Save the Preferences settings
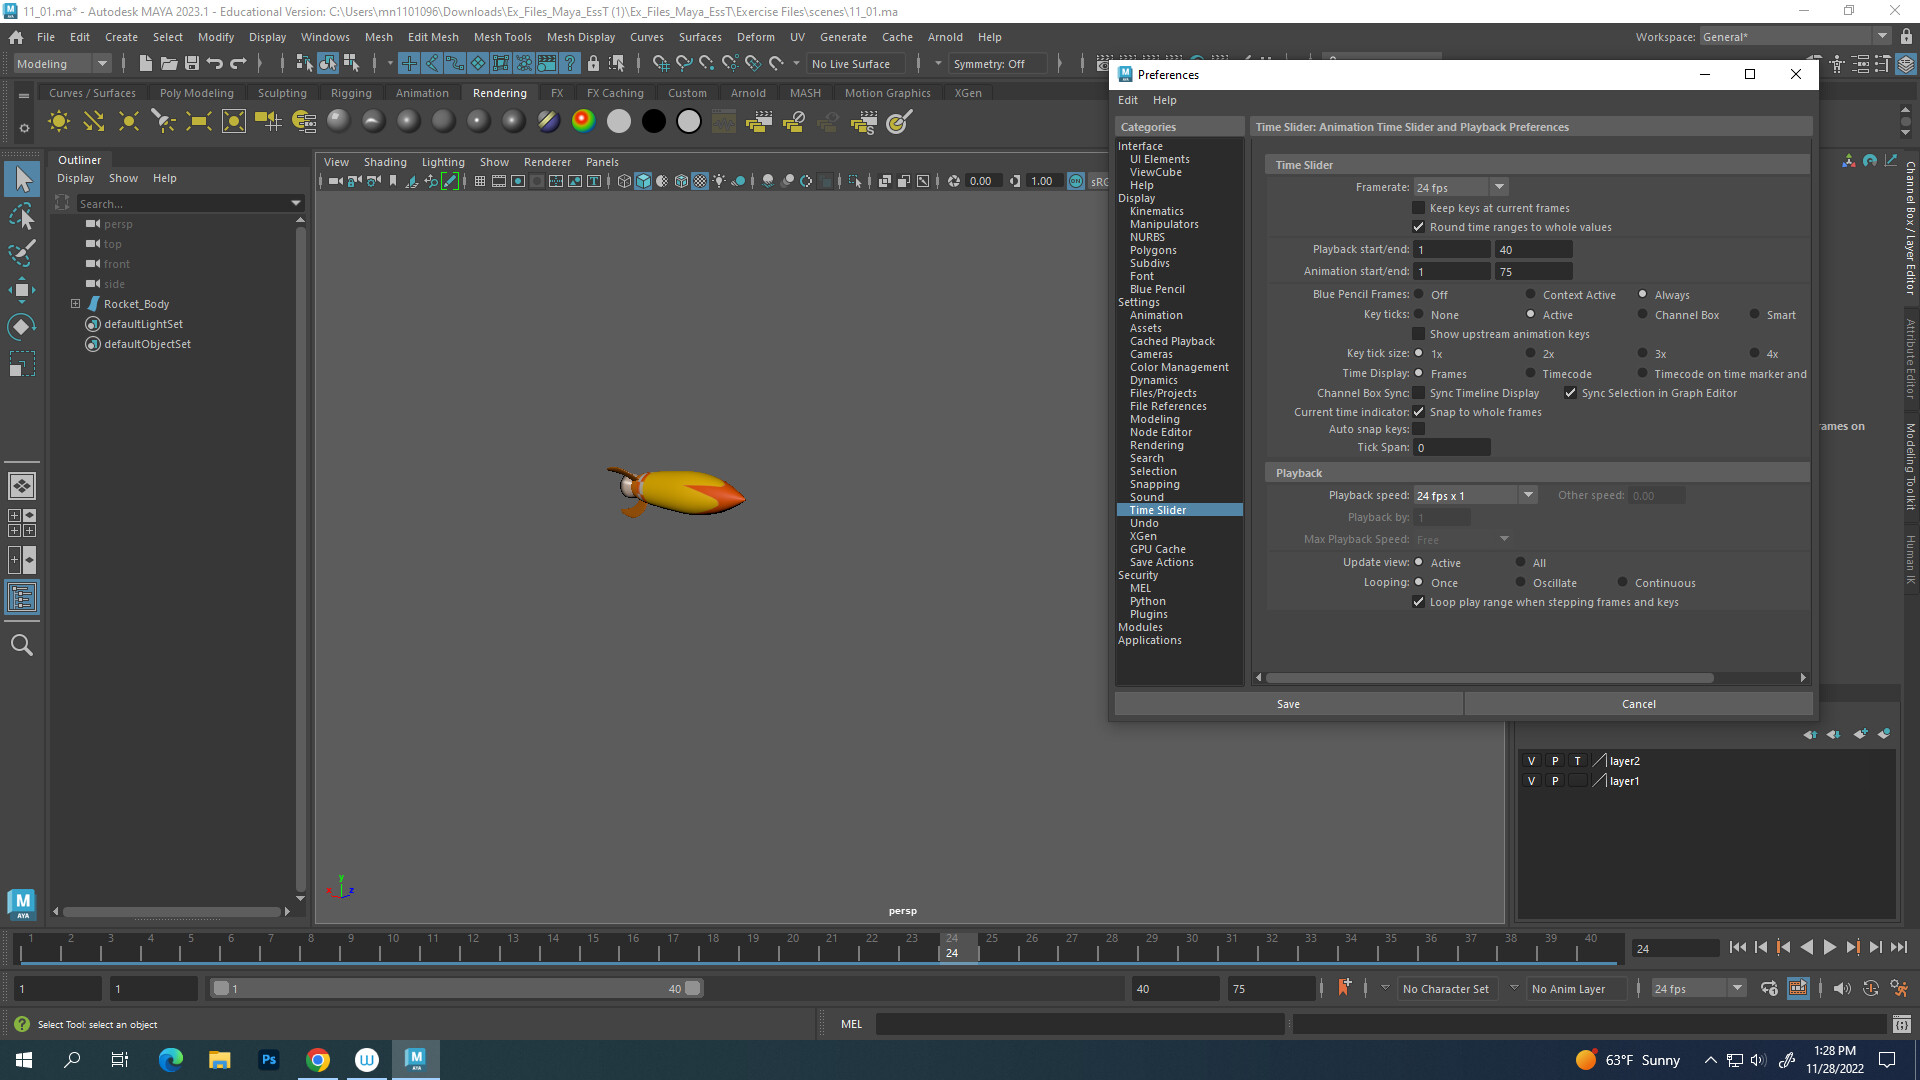 [1288, 703]
